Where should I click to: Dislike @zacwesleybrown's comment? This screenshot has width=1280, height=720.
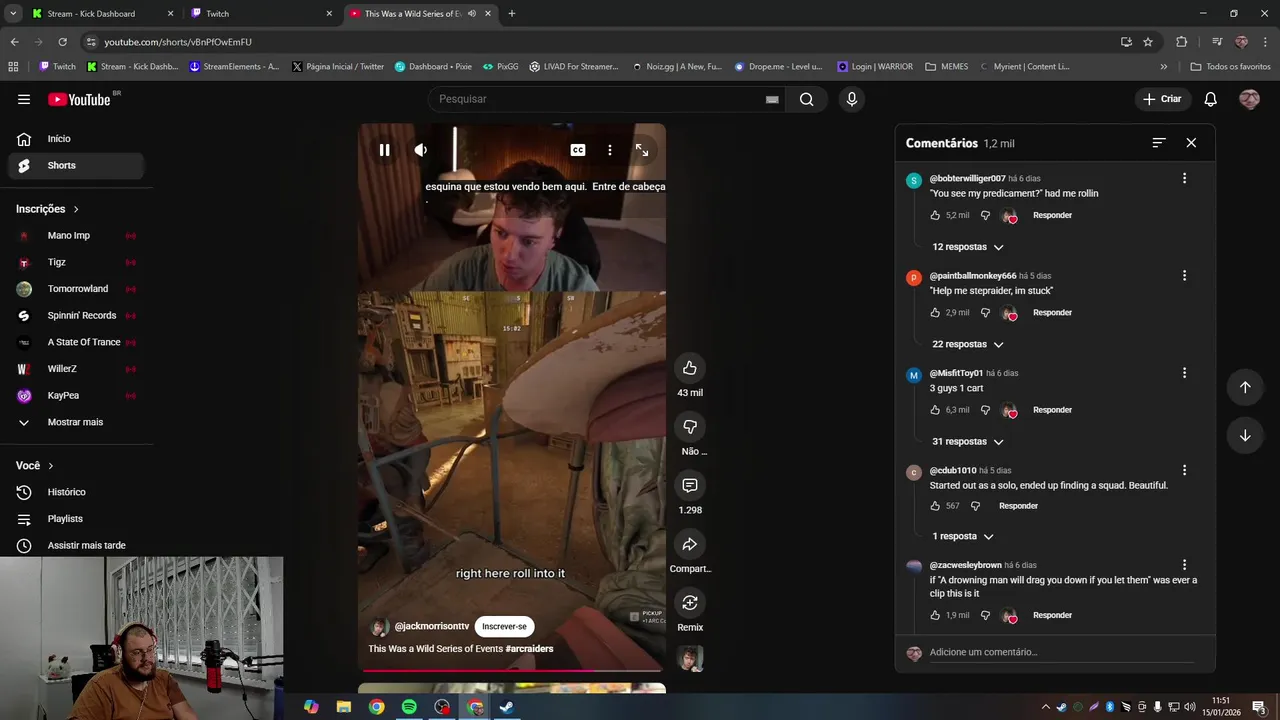coord(985,615)
